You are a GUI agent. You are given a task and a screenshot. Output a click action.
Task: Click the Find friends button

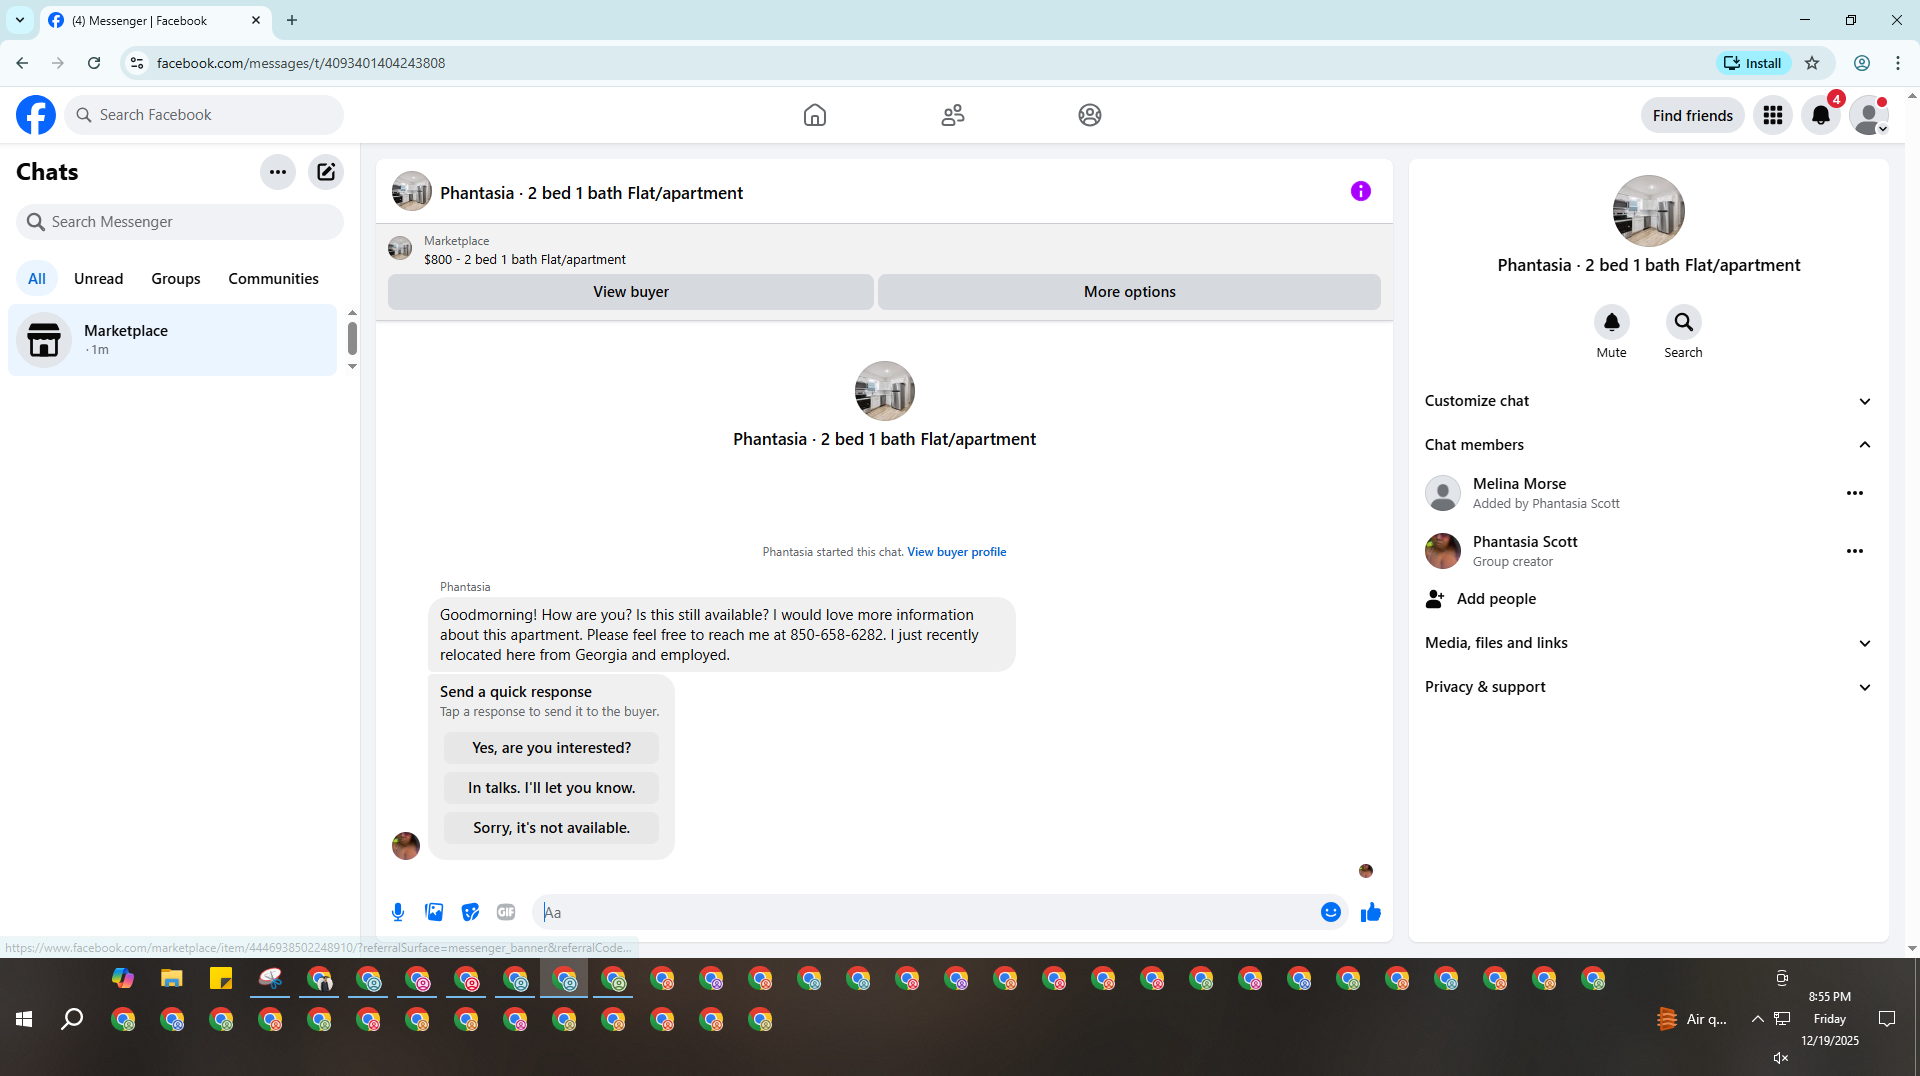(1693, 115)
